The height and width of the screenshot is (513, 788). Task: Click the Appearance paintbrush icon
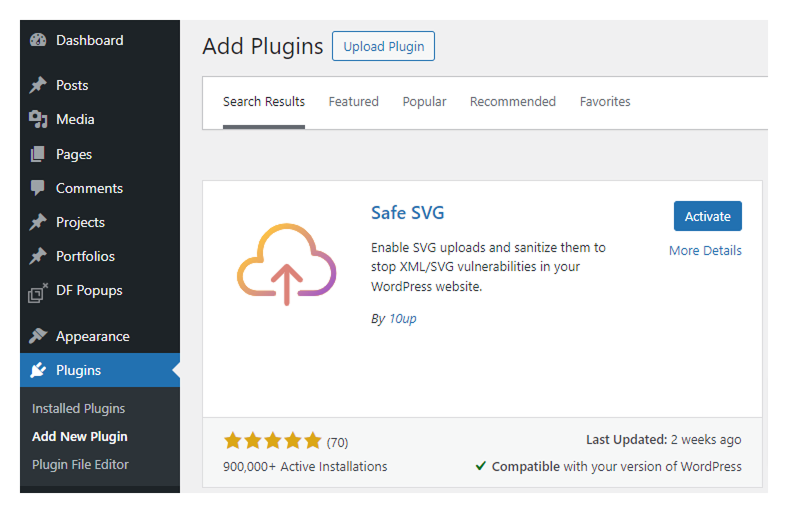pos(38,336)
